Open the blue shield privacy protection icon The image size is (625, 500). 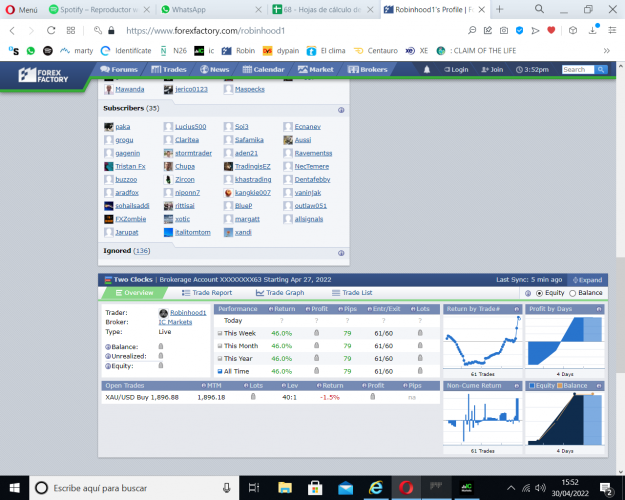(x=519, y=31)
